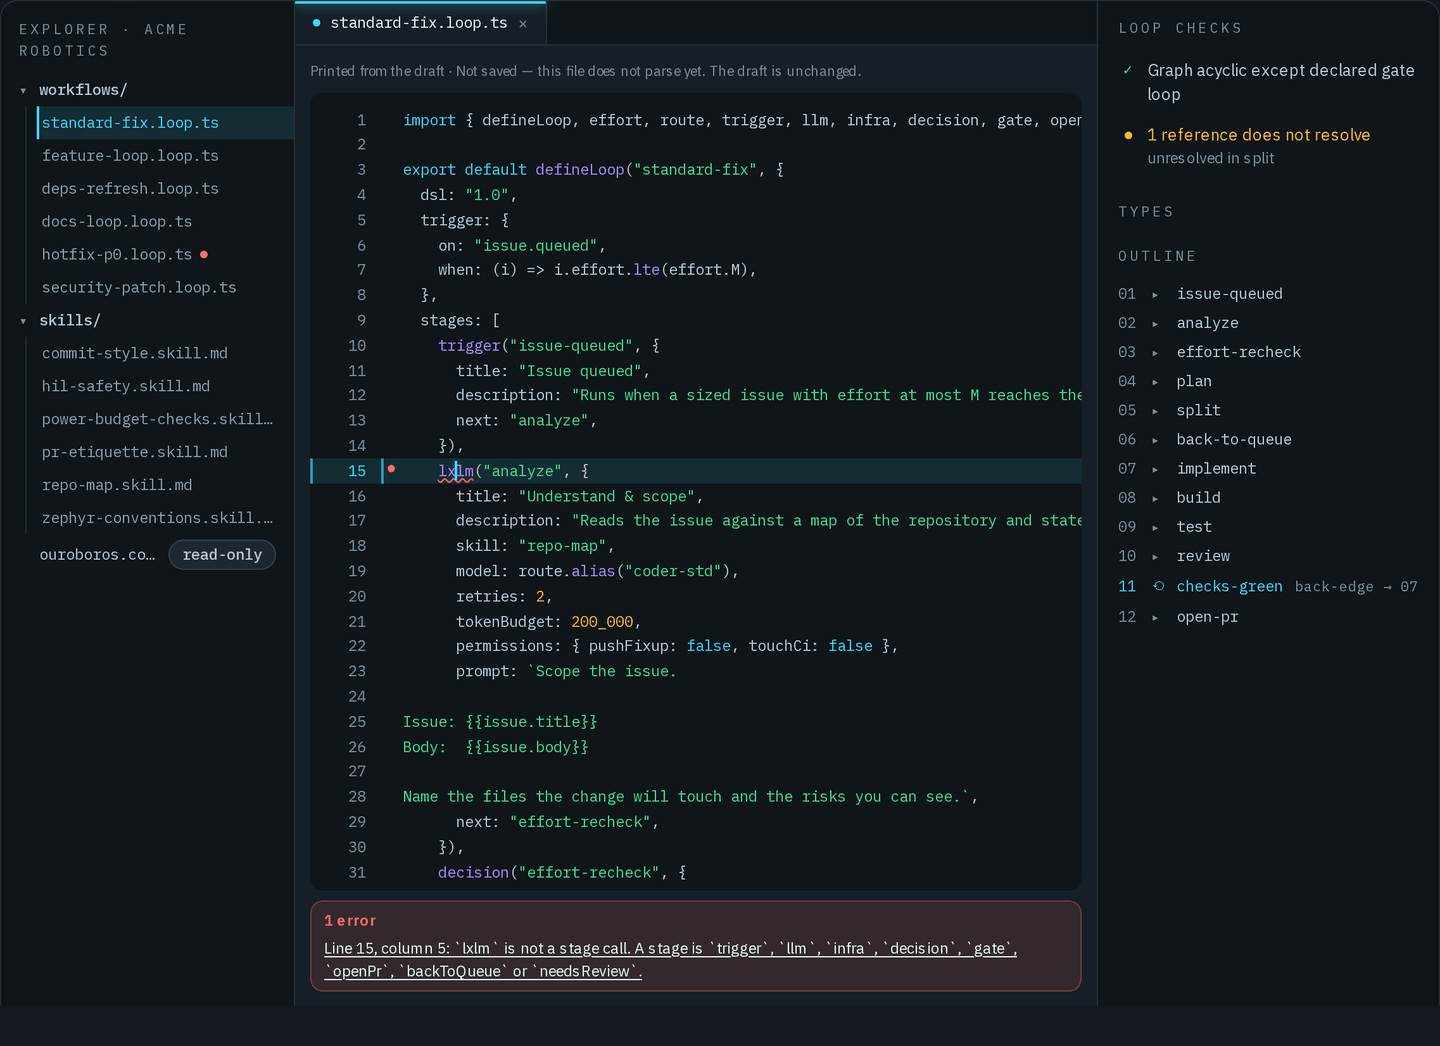
Task: Jump to test stage in outline
Action: click(1194, 527)
